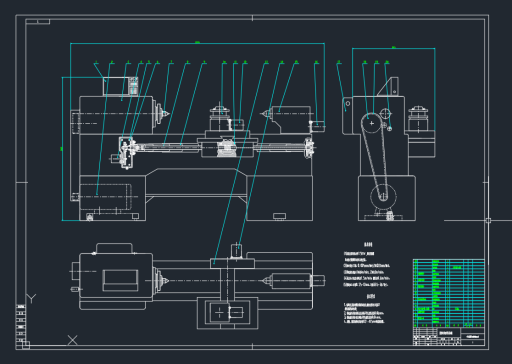Select the headstock body in the front view
This screenshot has width=512, height=364.
pyautogui.click(x=116, y=115)
